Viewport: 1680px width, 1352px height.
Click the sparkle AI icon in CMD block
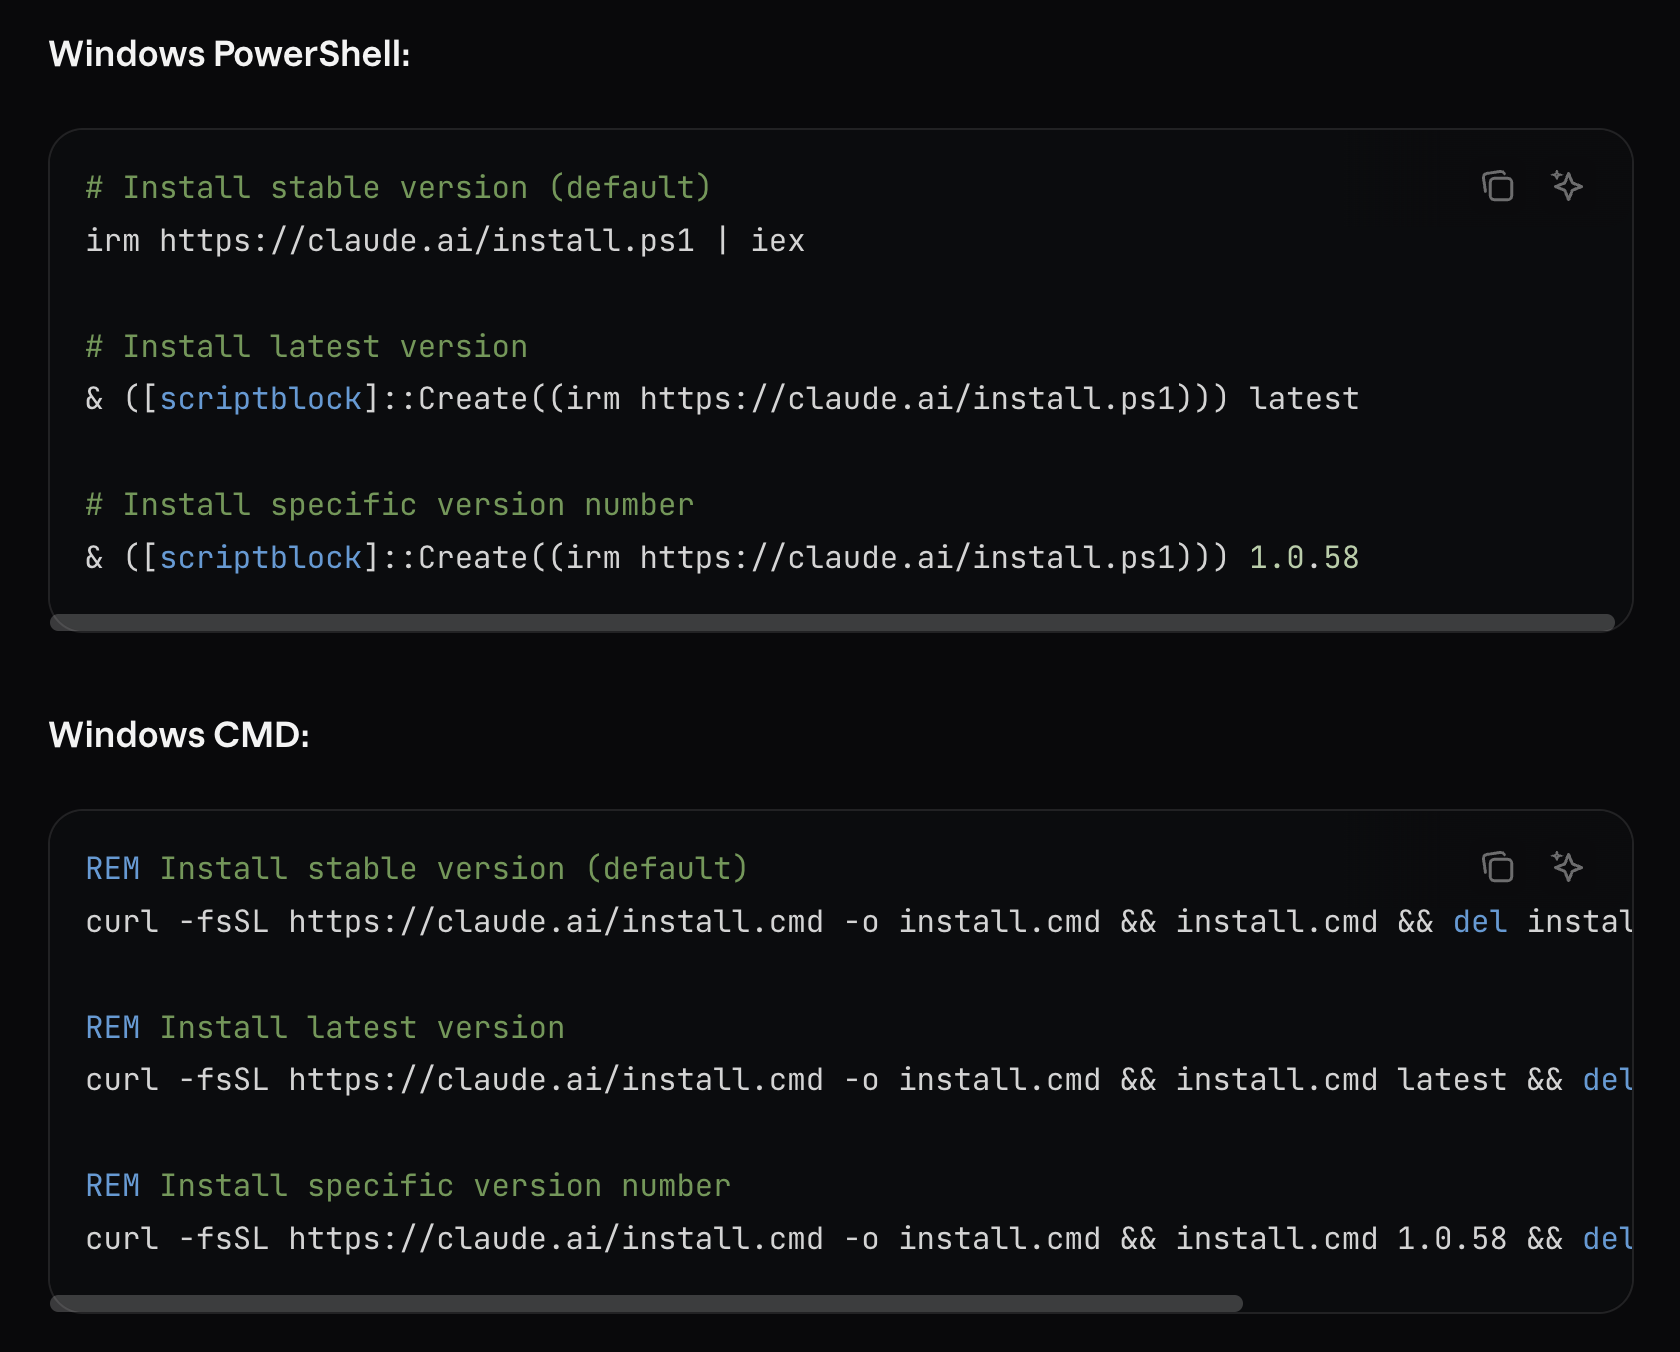1566,867
